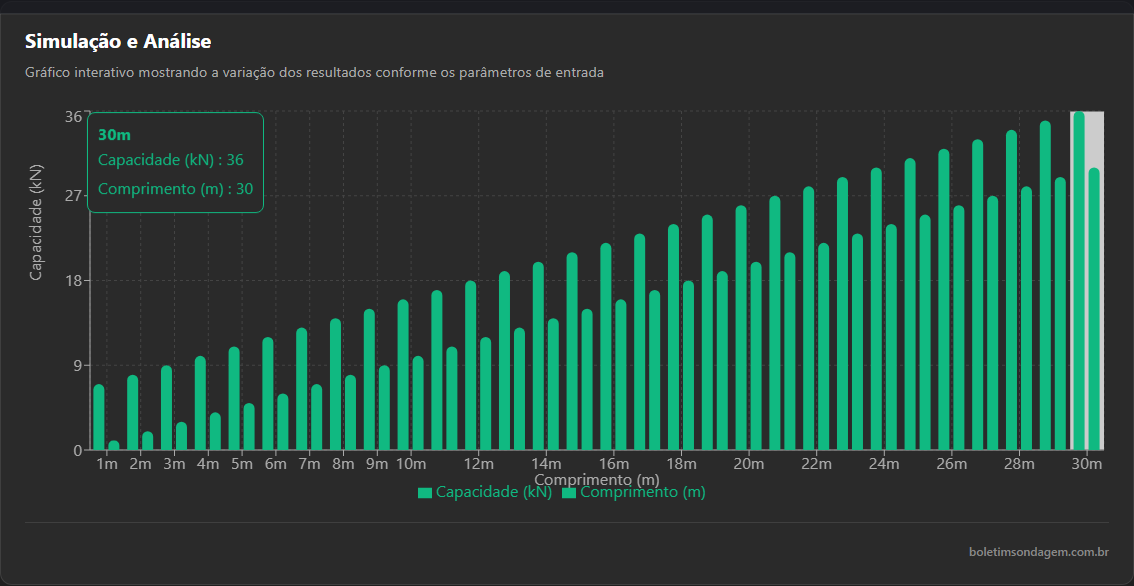Screen dimensions: 1134x586
Task: Toggle the Comprimento (m) legend label
Action: click(x=642, y=492)
